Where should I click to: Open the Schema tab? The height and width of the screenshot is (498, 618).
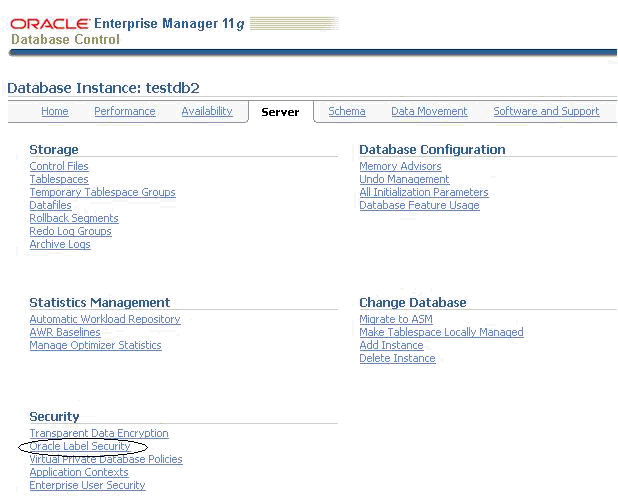(x=347, y=111)
